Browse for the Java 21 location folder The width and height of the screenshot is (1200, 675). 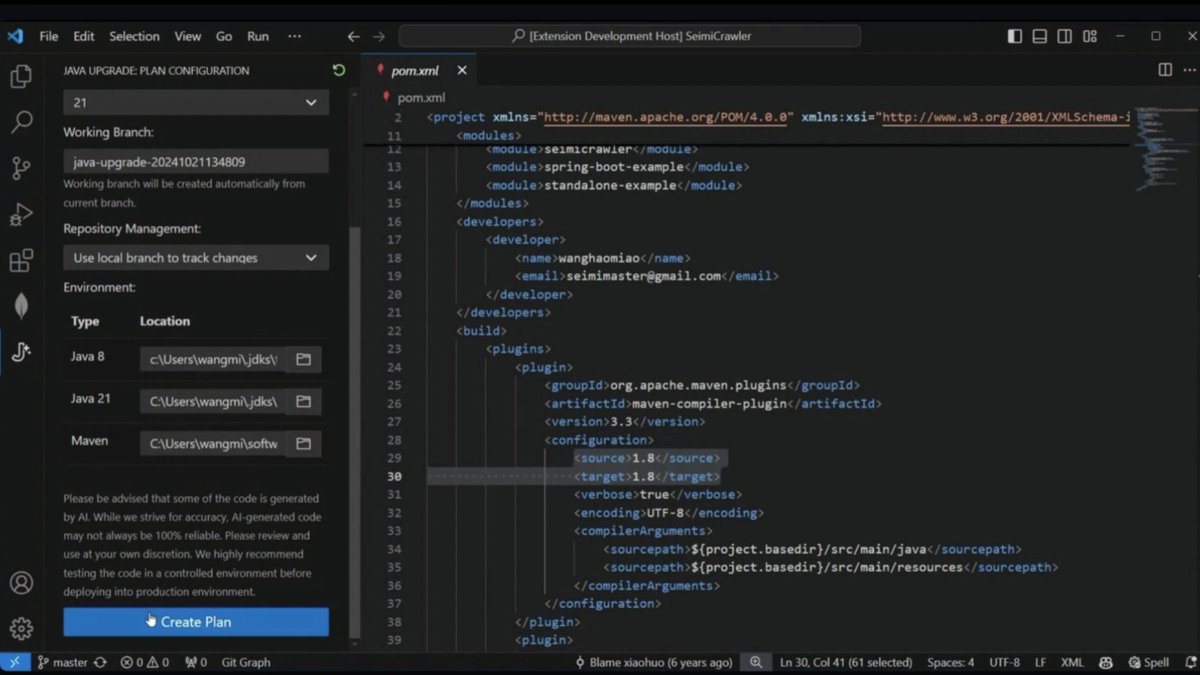pyautogui.click(x=303, y=401)
